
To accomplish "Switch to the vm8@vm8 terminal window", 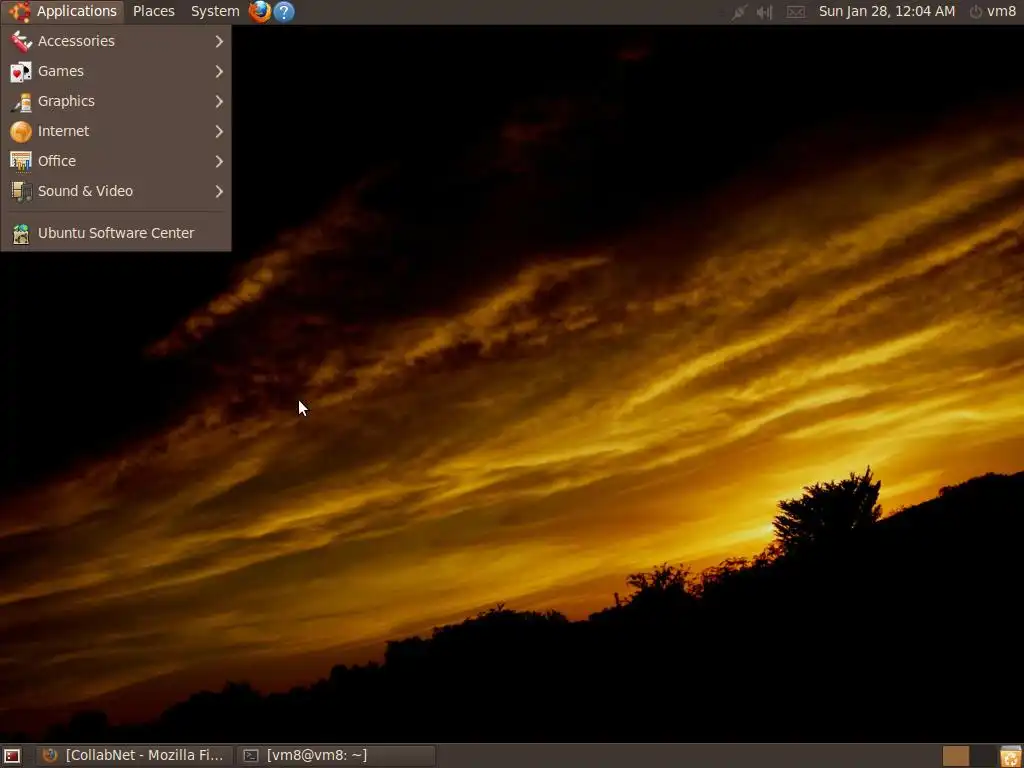I will [336, 756].
